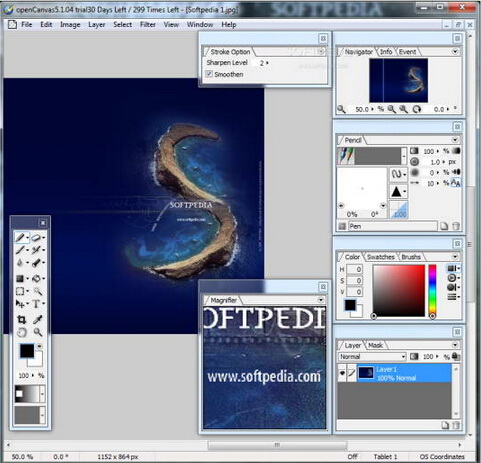Screen dimensions: 481x463
Task: Click the black foreground swatch in toolbox
Action: coord(27,351)
